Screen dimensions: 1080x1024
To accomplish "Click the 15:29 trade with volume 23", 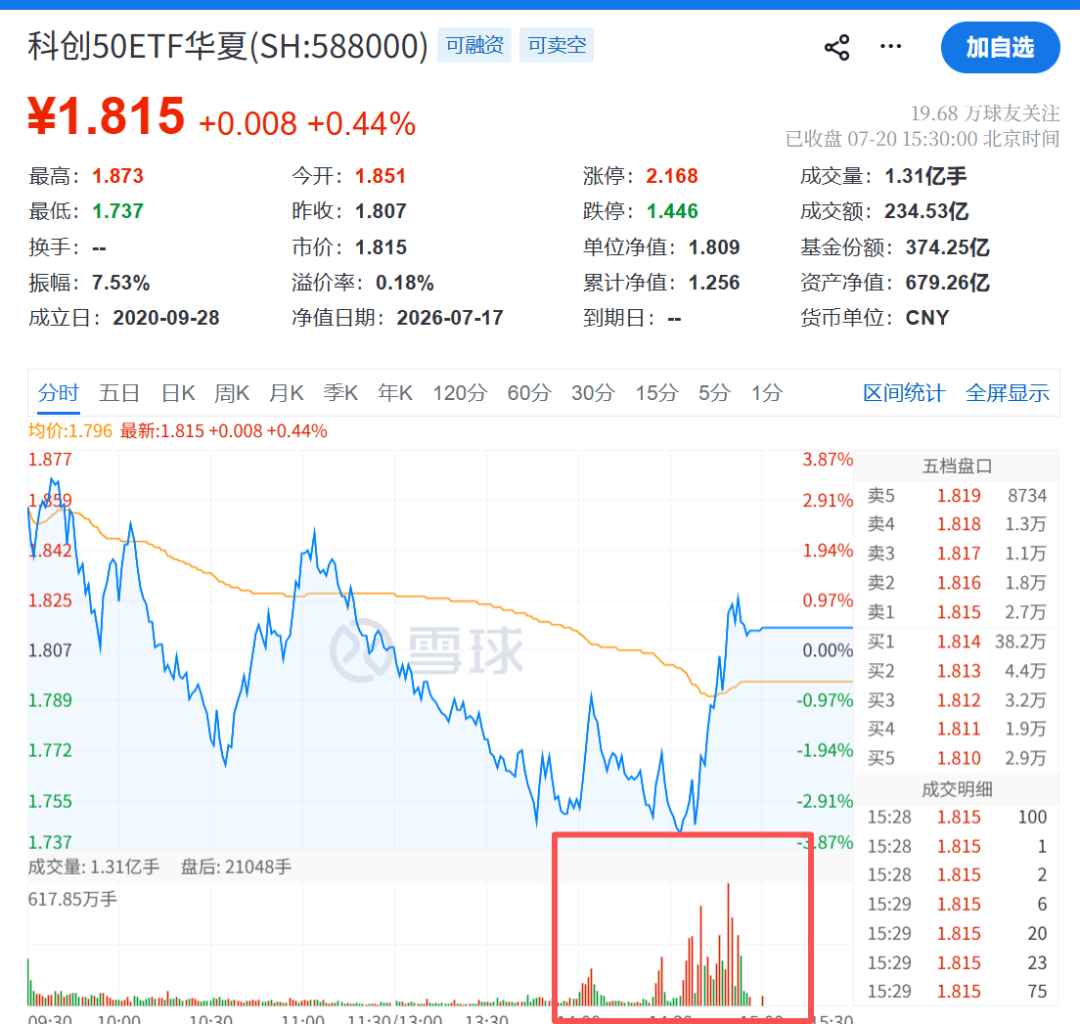I will (x=957, y=963).
